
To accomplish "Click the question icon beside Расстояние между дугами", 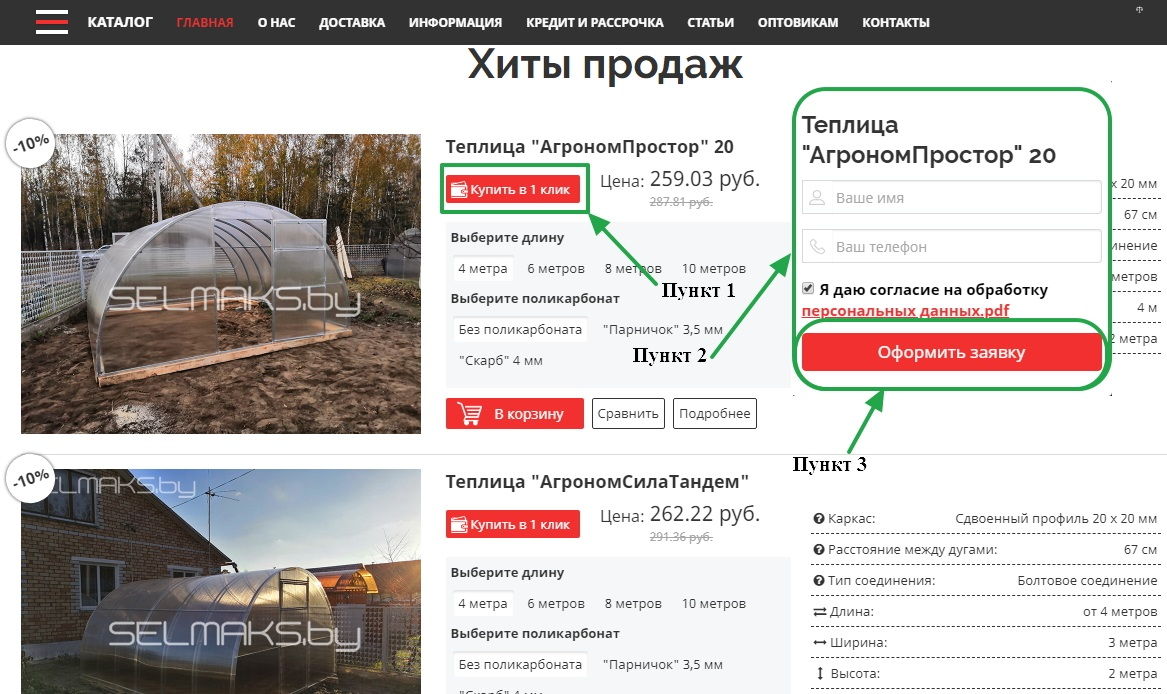I will [x=819, y=550].
